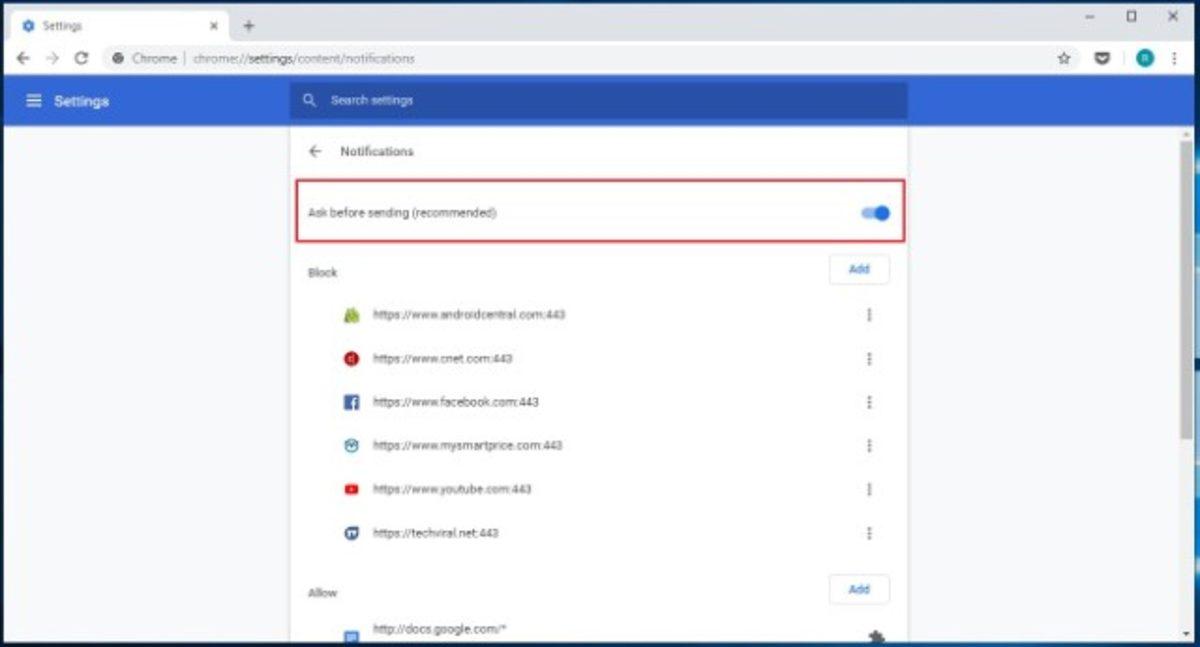Click the Android Central site favicon
This screenshot has height=647, width=1200.
[x=351, y=315]
